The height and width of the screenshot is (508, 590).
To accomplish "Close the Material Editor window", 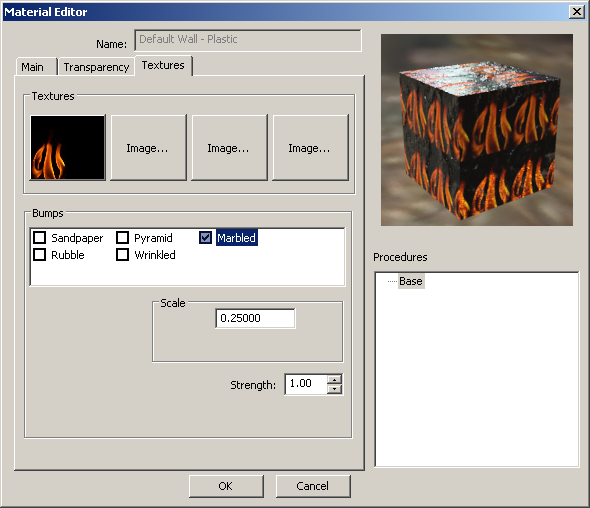I will click(x=577, y=12).
